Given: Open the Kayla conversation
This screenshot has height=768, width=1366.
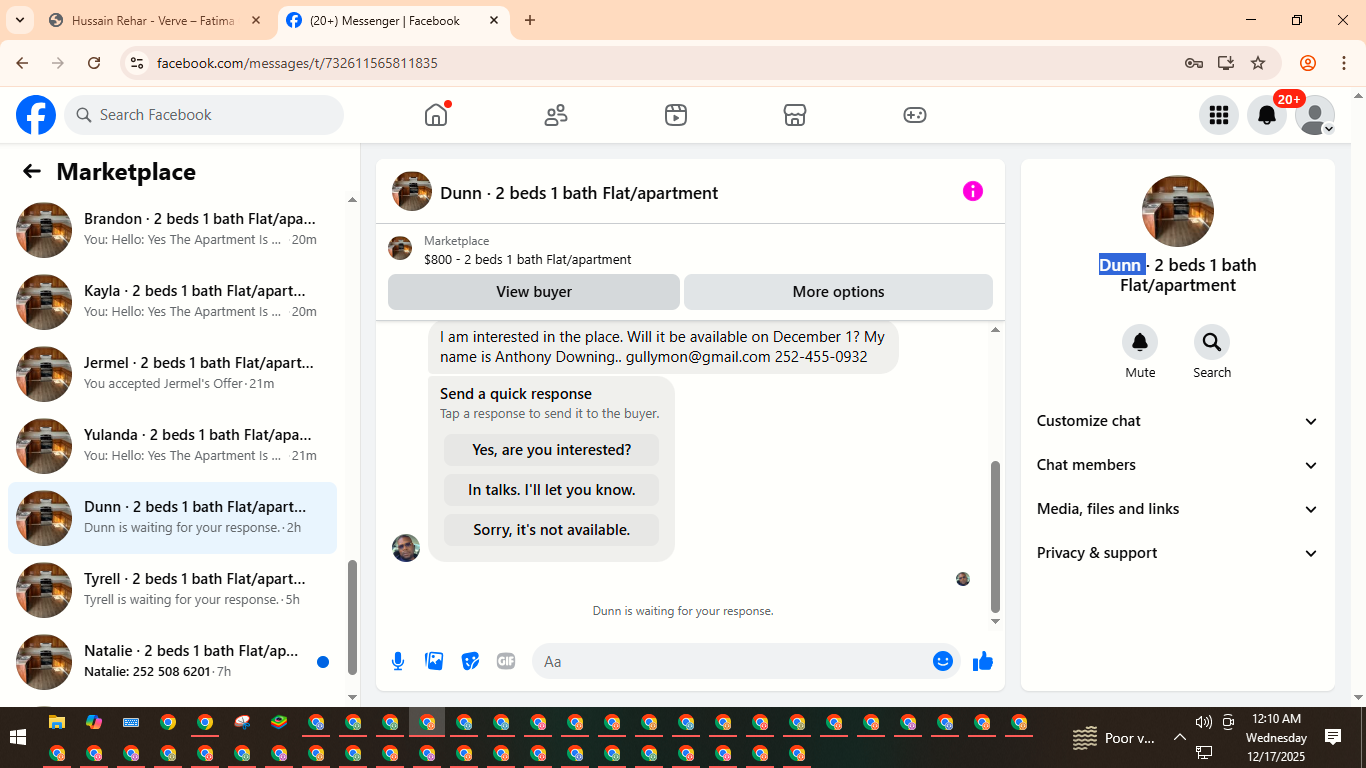Looking at the screenshot, I should [172, 302].
